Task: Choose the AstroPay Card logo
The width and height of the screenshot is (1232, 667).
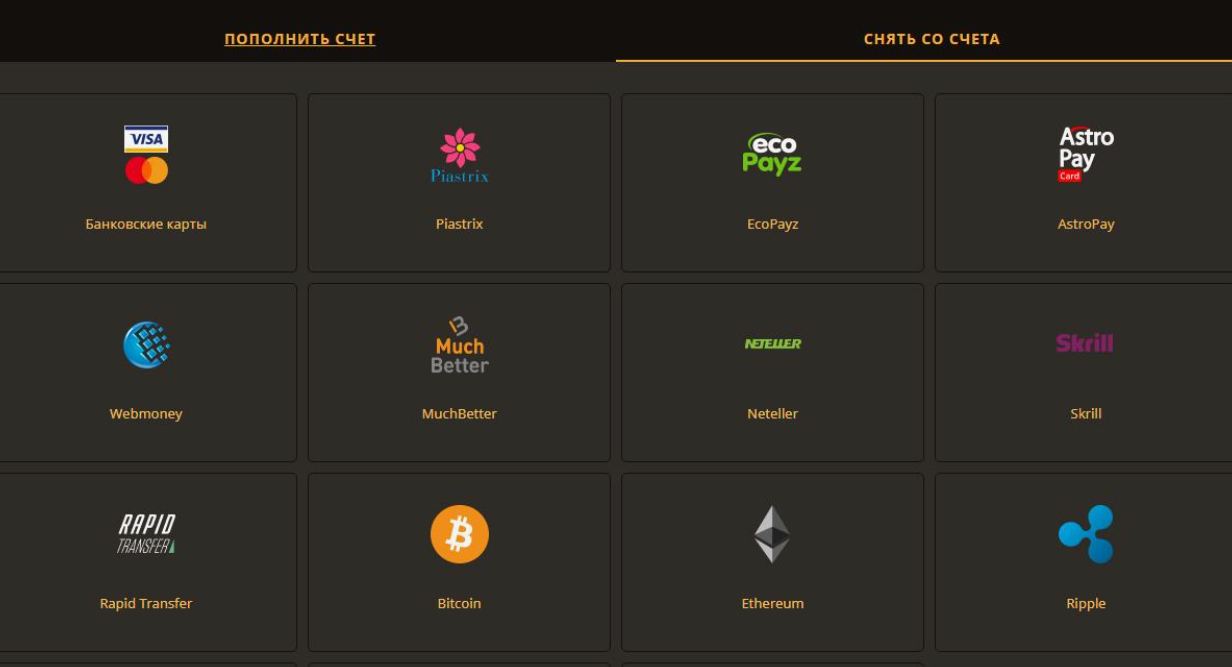Action: point(1086,154)
